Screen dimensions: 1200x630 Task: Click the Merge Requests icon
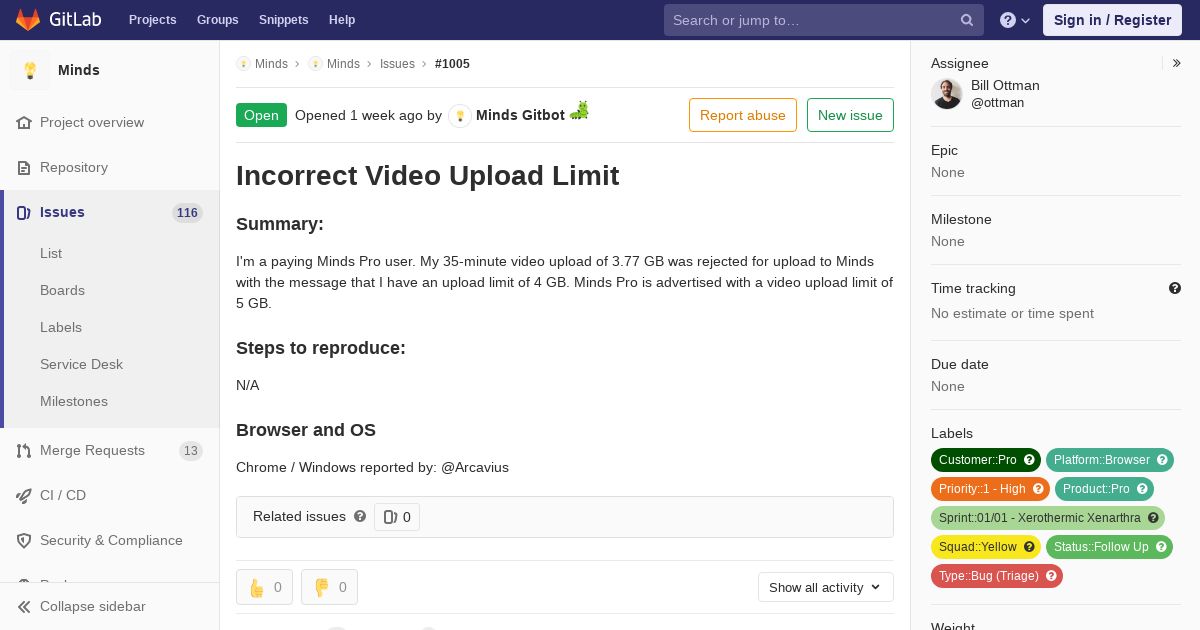(24, 451)
